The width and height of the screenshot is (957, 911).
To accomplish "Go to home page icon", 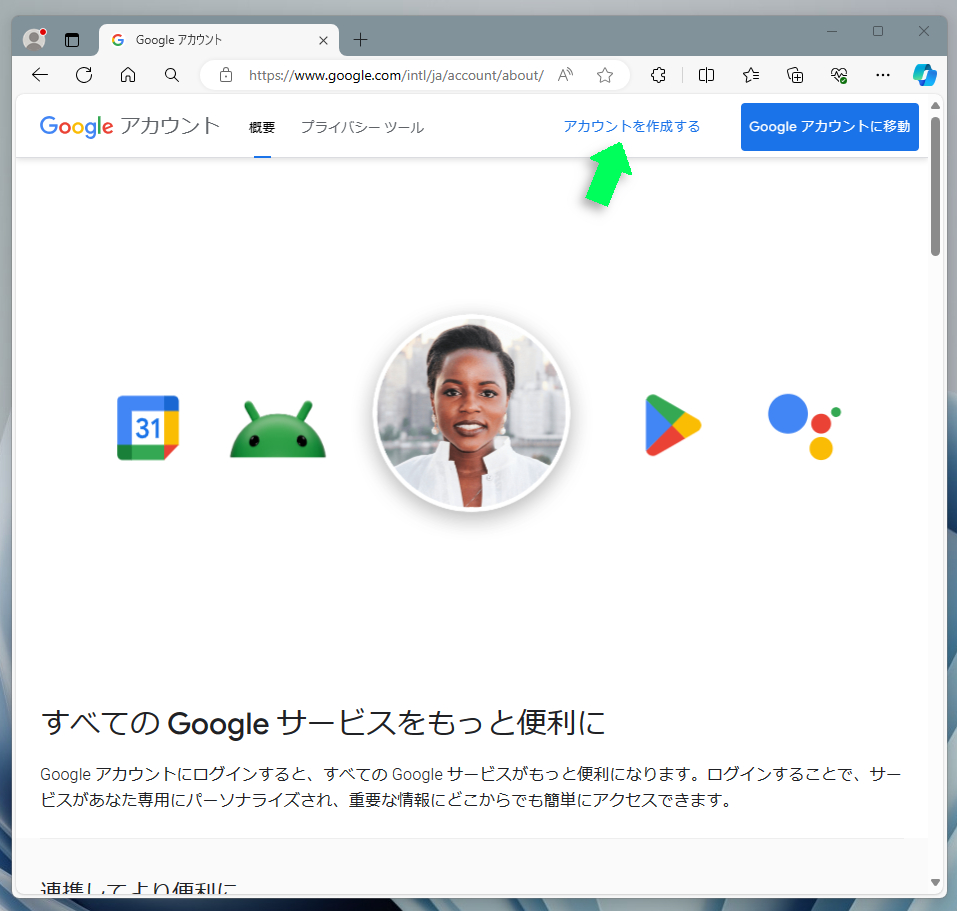I will tap(128, 75).
